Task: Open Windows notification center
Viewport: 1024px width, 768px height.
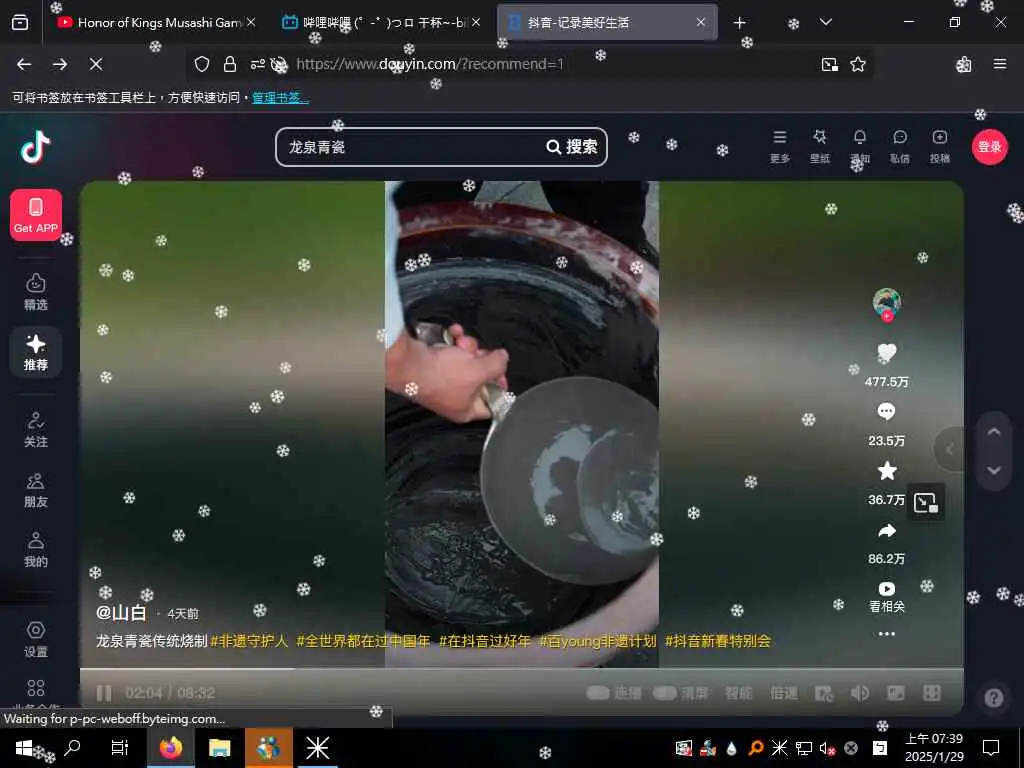Action: pyautogui.click(x=991, y=748)
